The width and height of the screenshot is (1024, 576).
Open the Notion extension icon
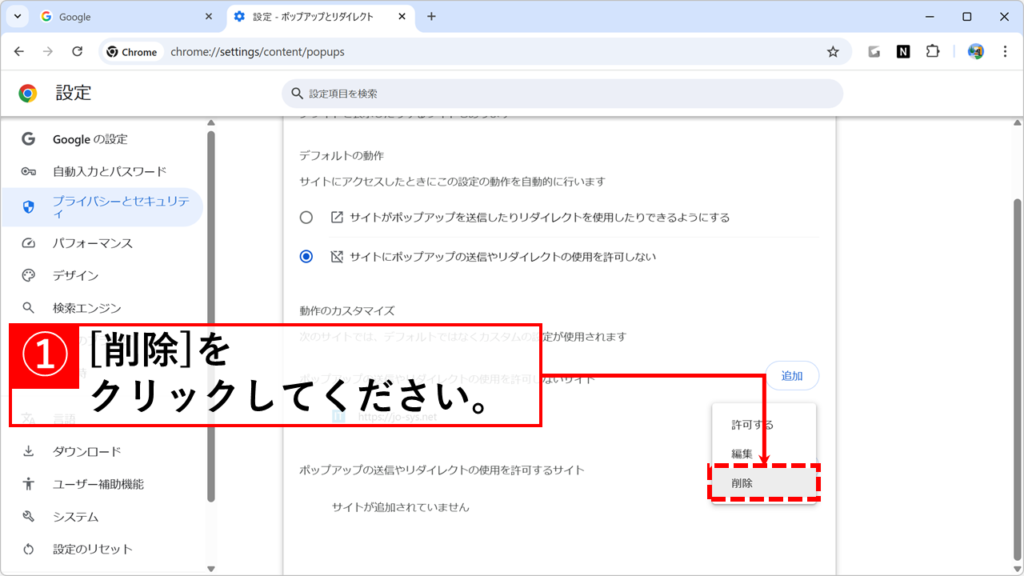tap(903, 52)
